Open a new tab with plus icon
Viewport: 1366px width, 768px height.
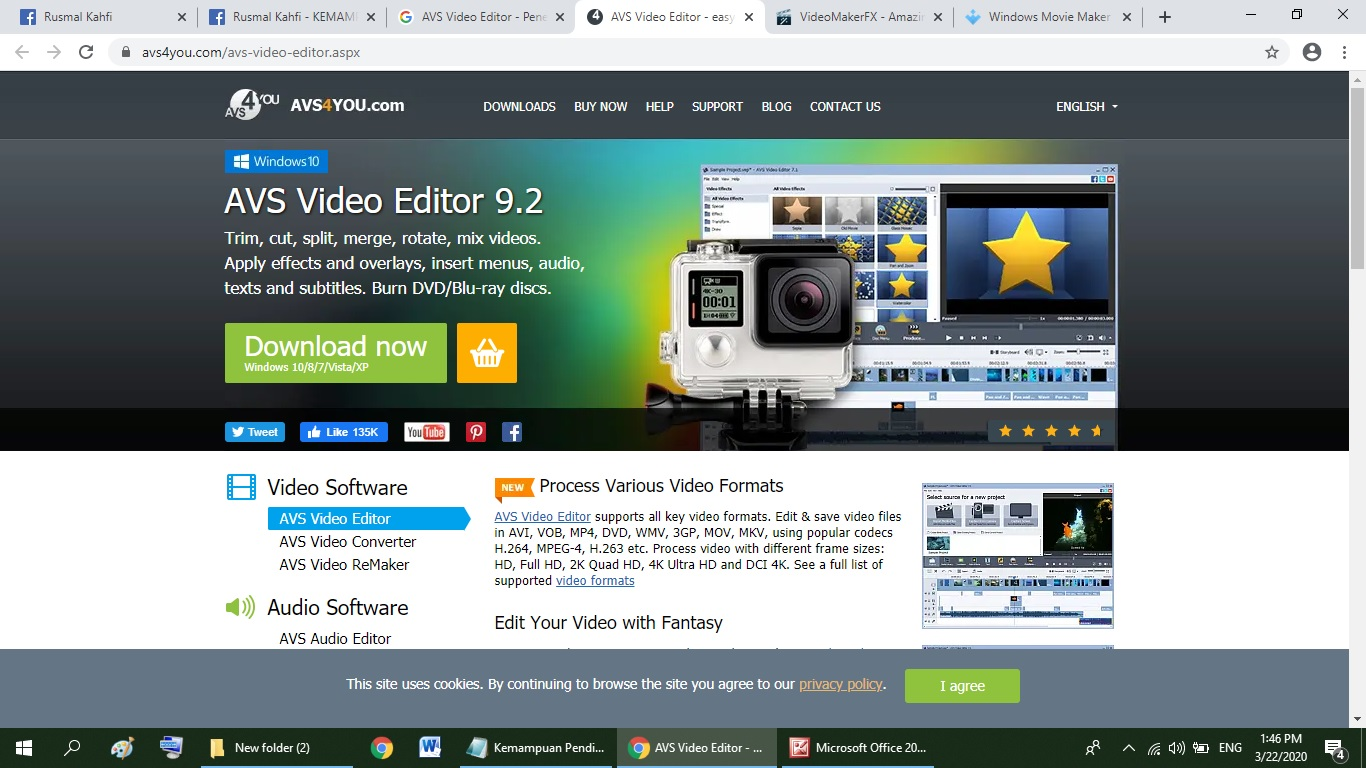click(1165, 17)
